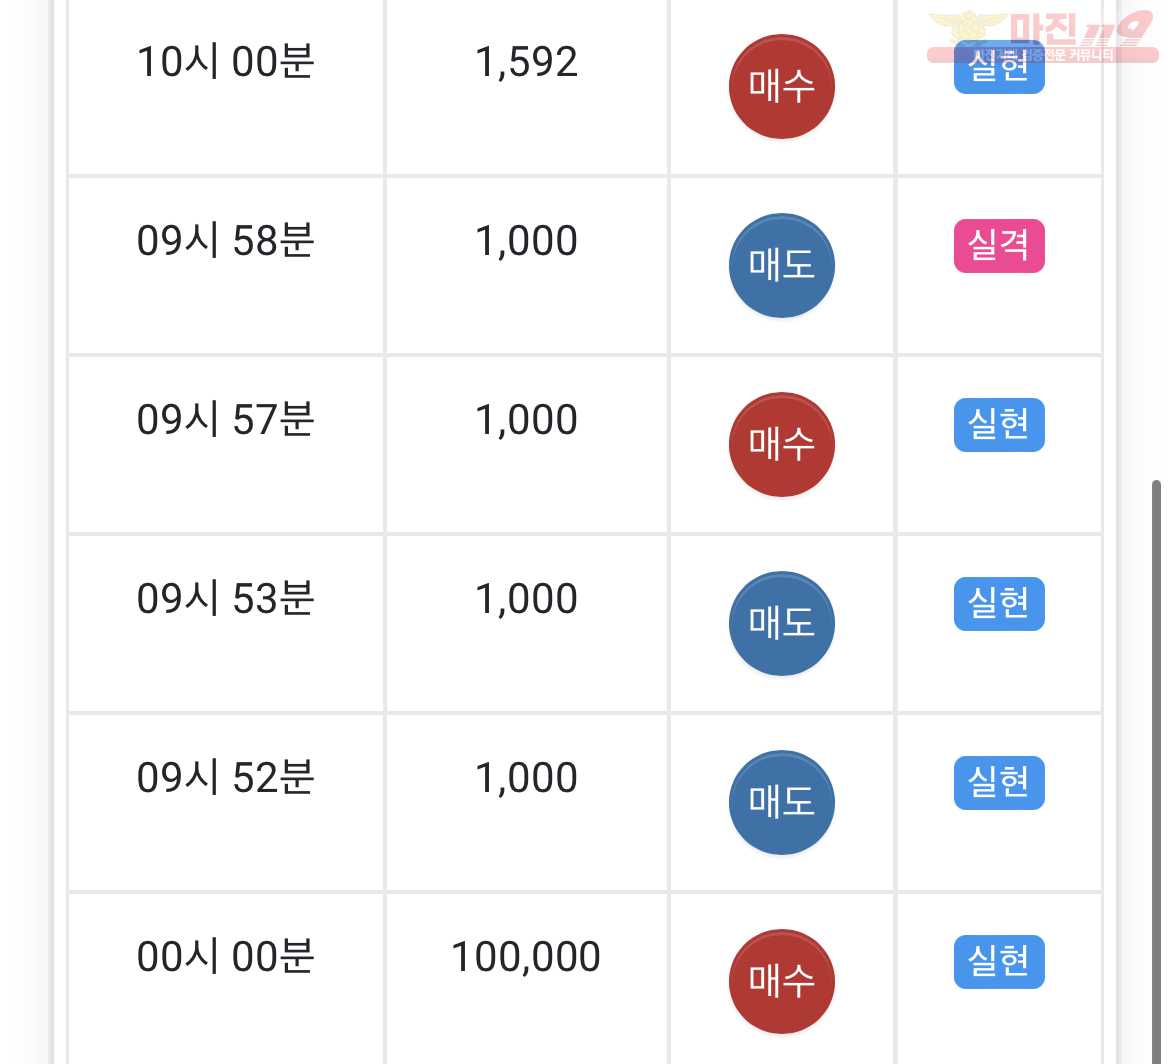Viewport: 1170px width, 1064px height.
Task: Select the 00시 00분 time cell
Action: pyautogui.click(x=225, y=979)
